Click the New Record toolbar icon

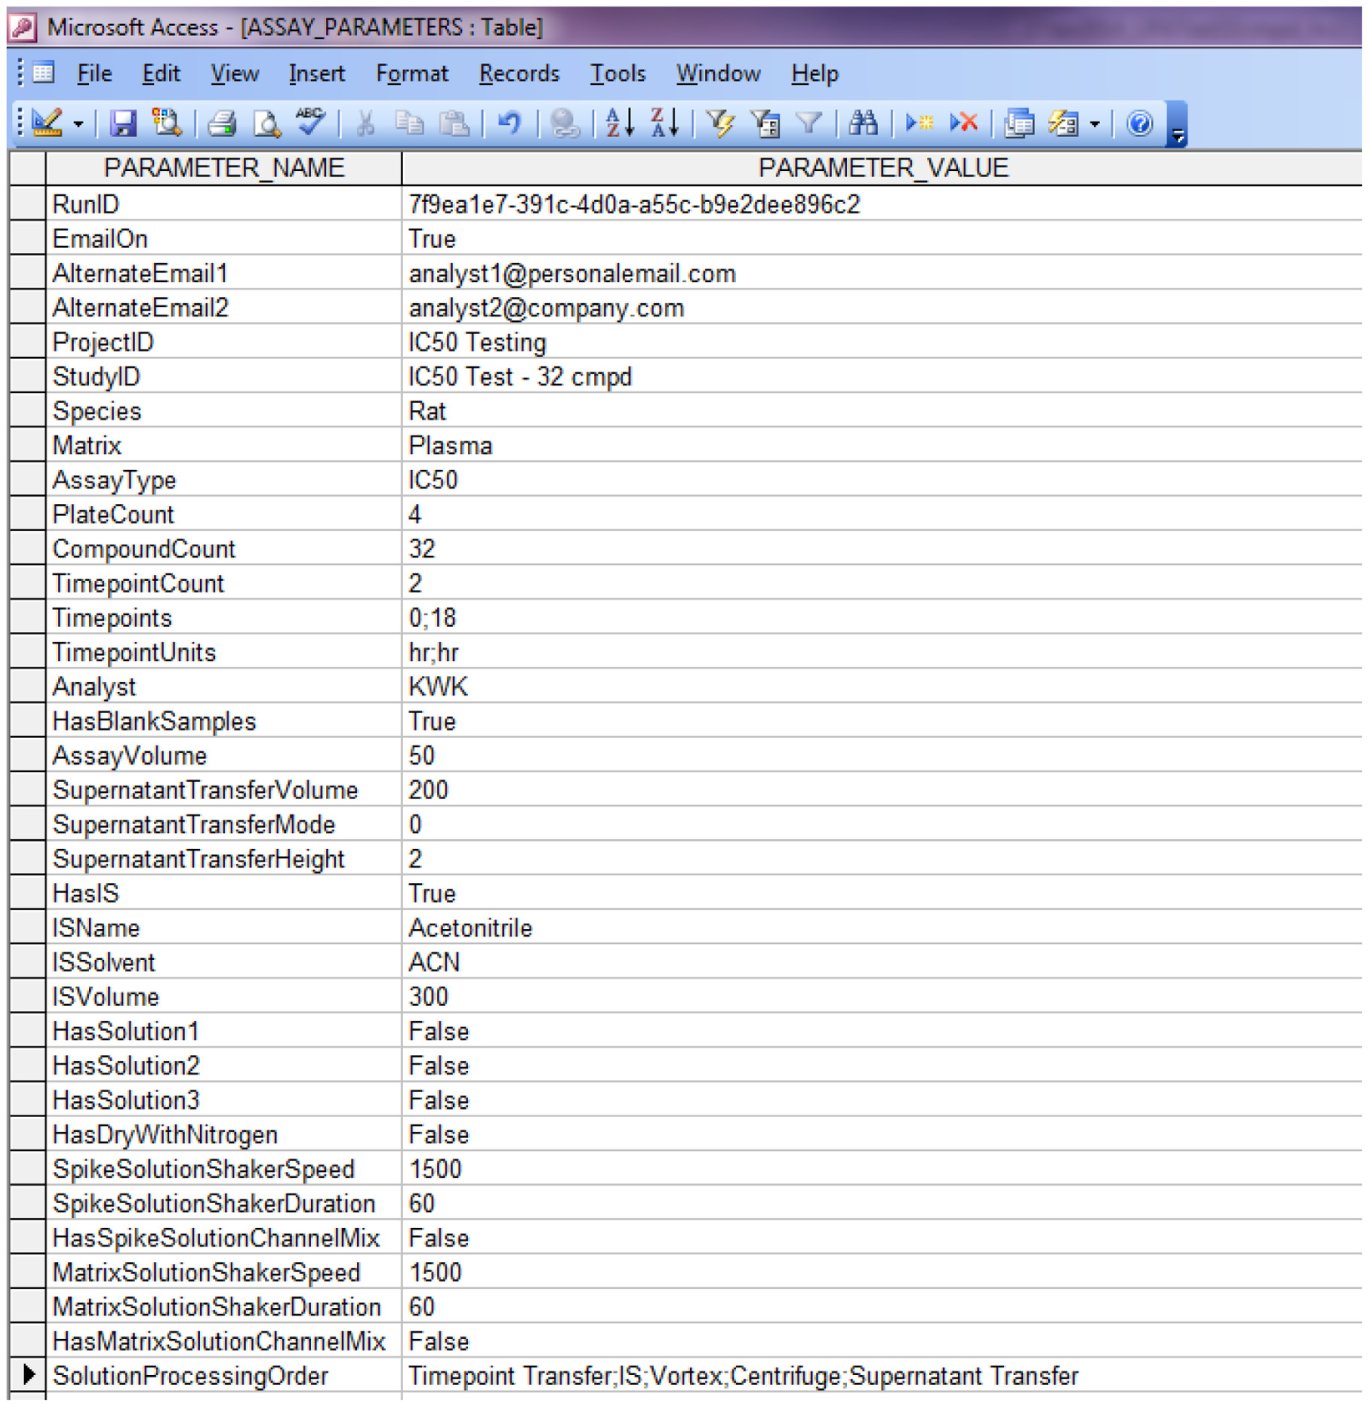(x=919, y=123)
